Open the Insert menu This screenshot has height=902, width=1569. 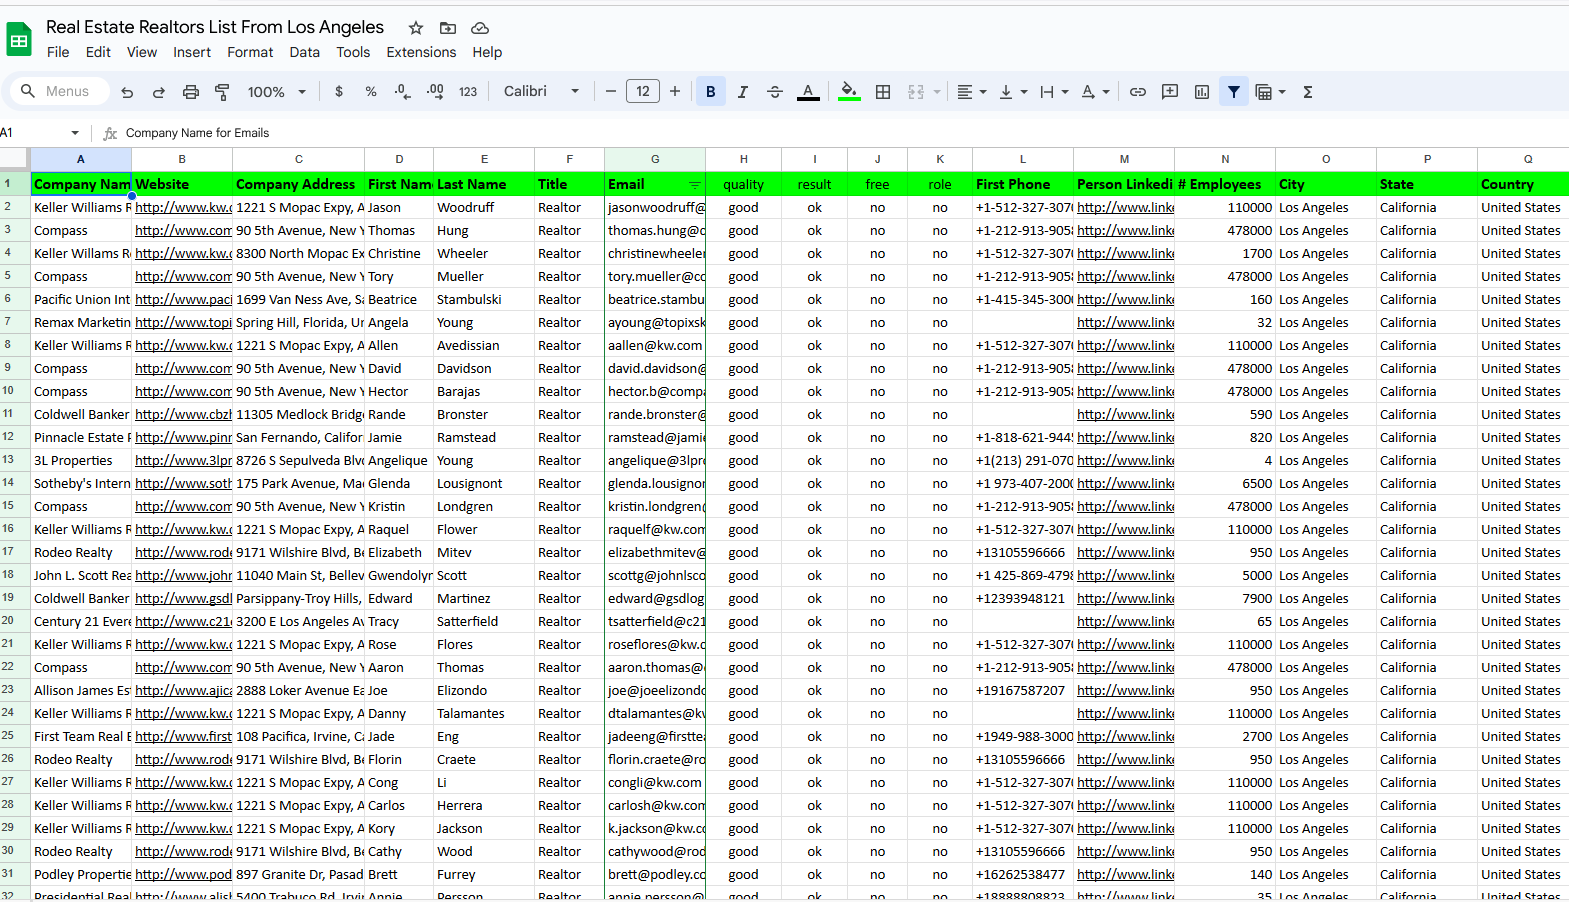(x=192, y=52)
